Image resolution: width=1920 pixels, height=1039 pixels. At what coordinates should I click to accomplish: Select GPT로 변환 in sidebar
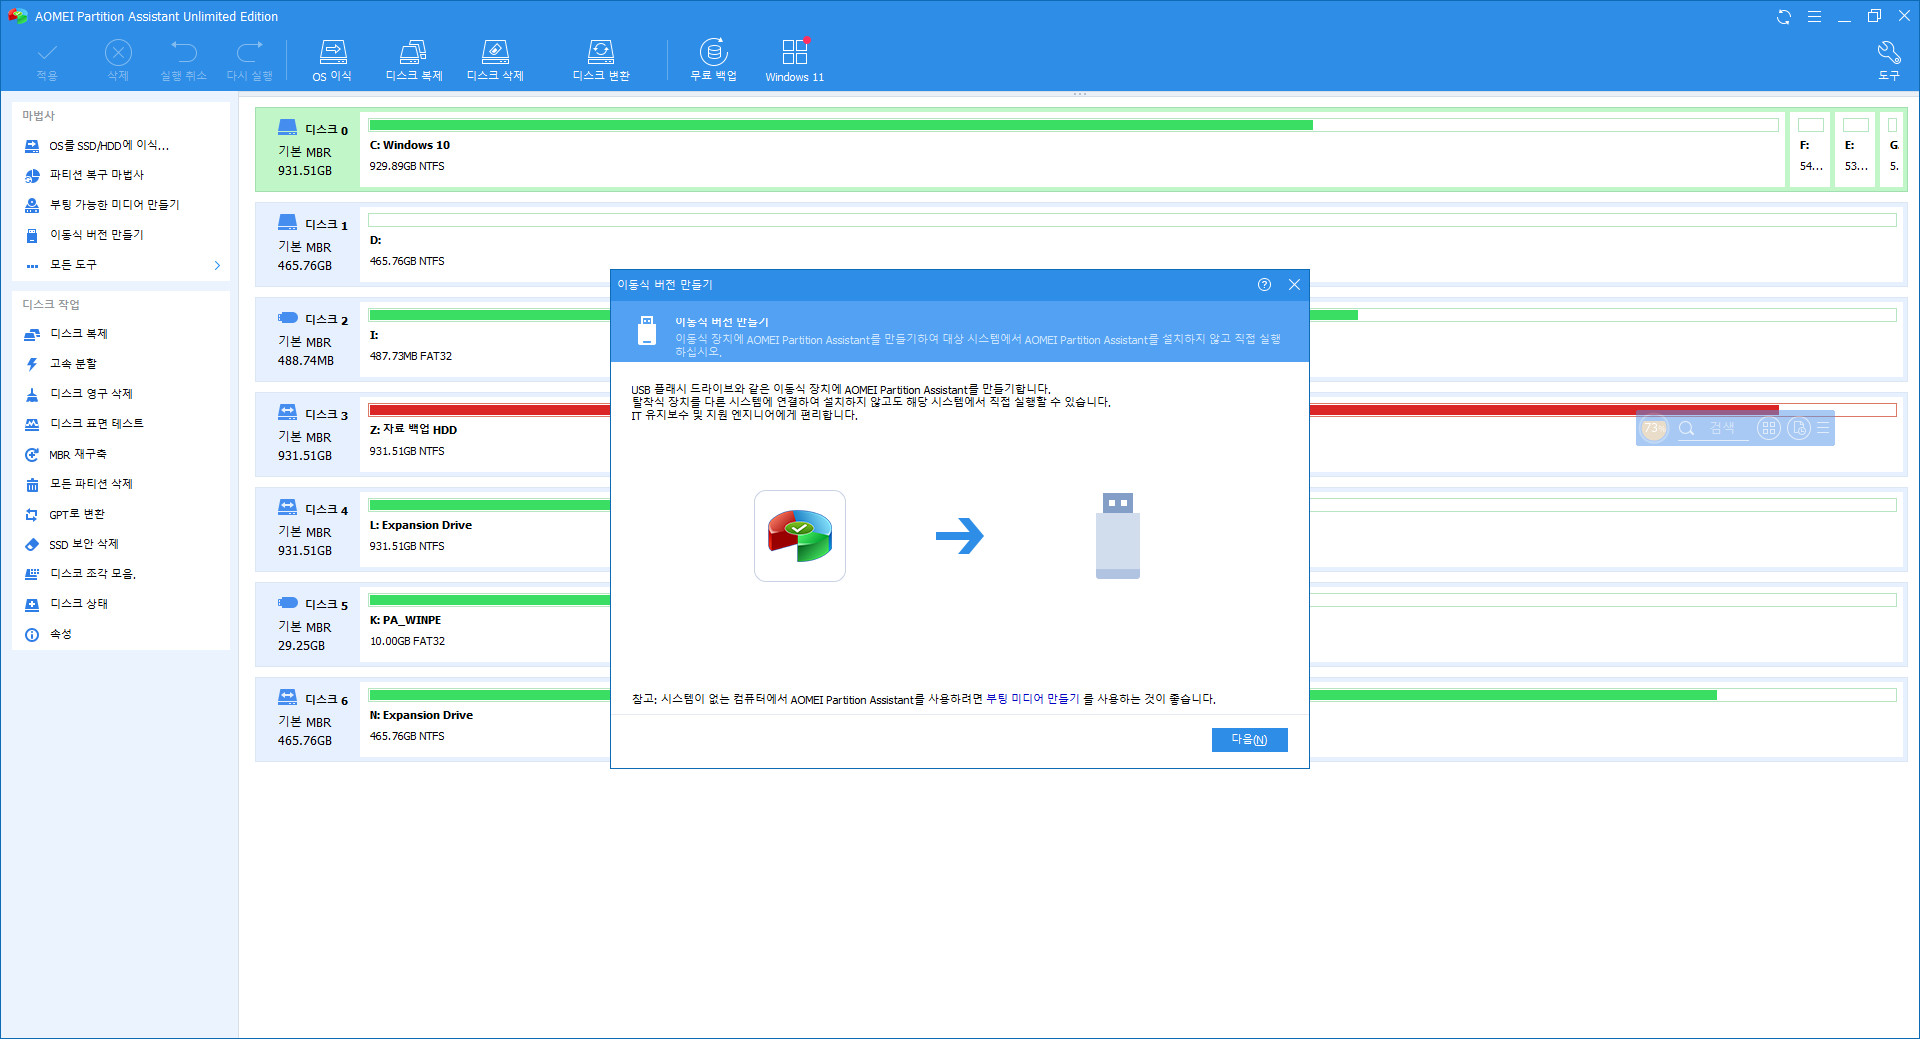click(77, 514)
